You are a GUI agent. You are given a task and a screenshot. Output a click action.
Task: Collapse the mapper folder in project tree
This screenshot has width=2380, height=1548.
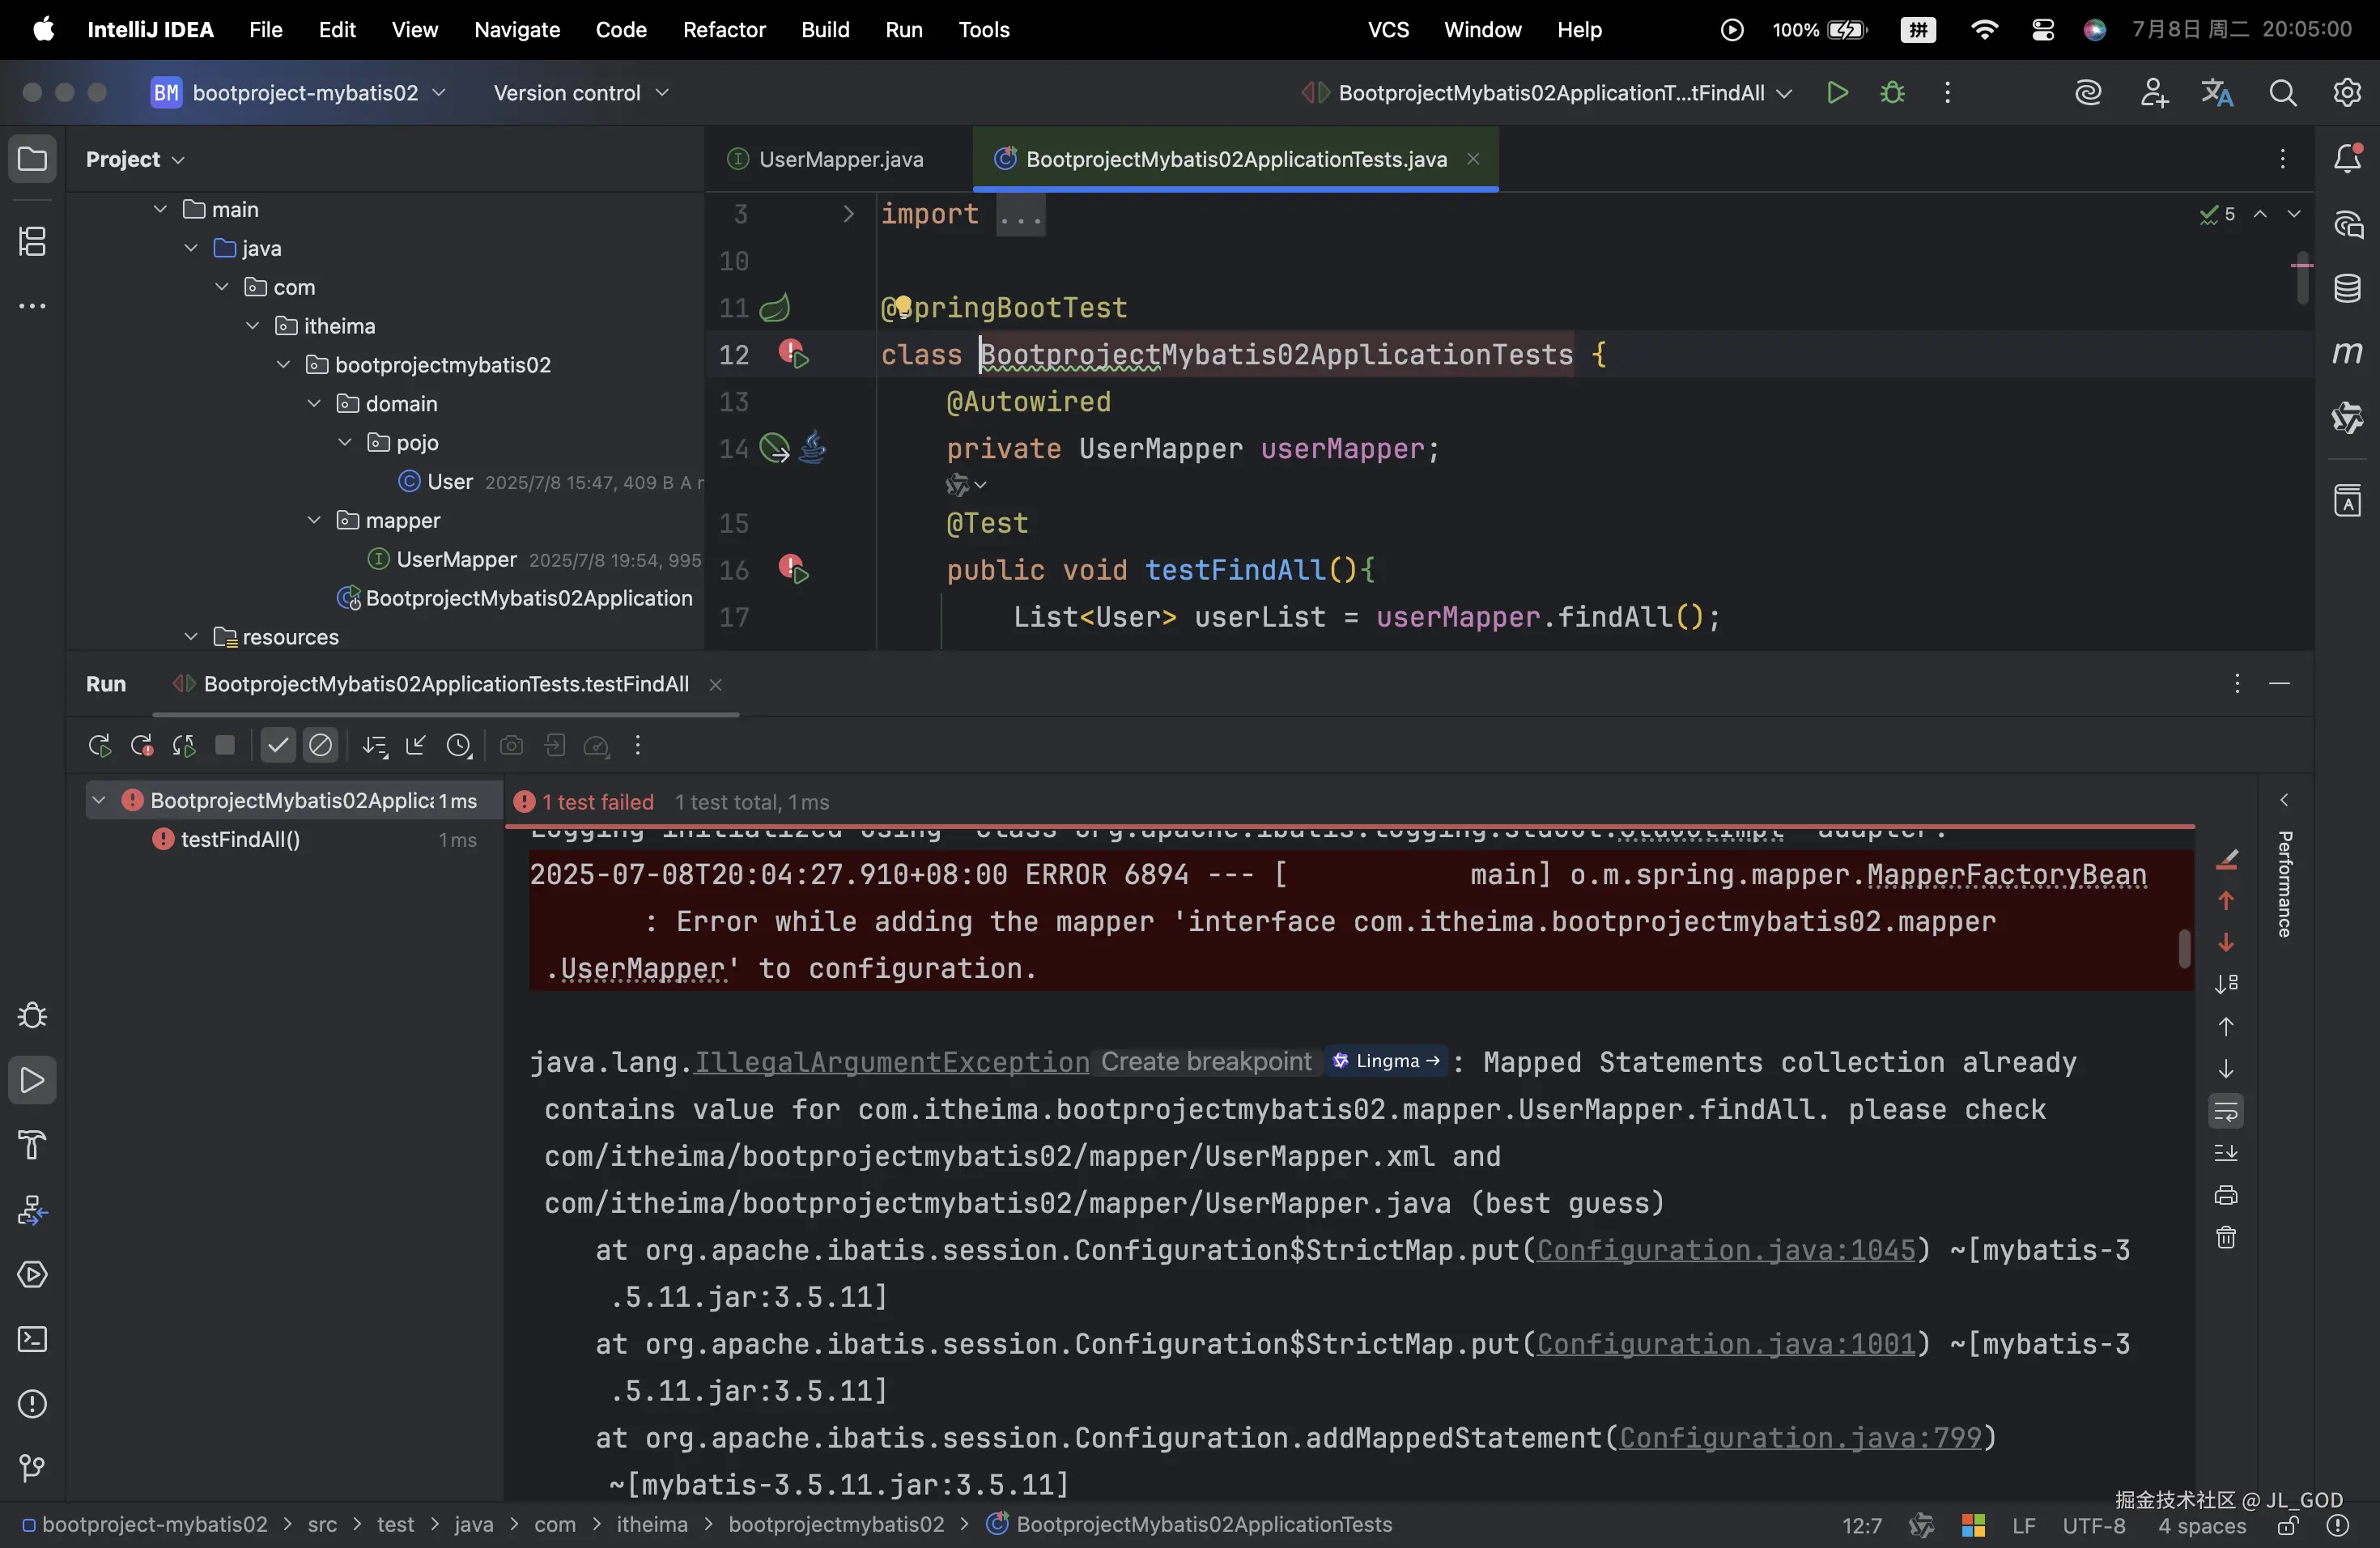[x=314, y=520]
